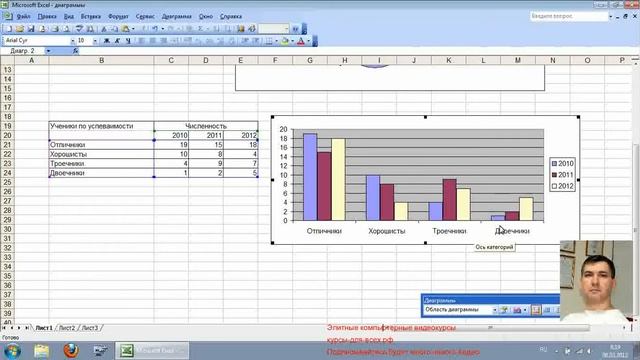
Task: Sort descending using the toolbar icon
Action: [227, 29]
